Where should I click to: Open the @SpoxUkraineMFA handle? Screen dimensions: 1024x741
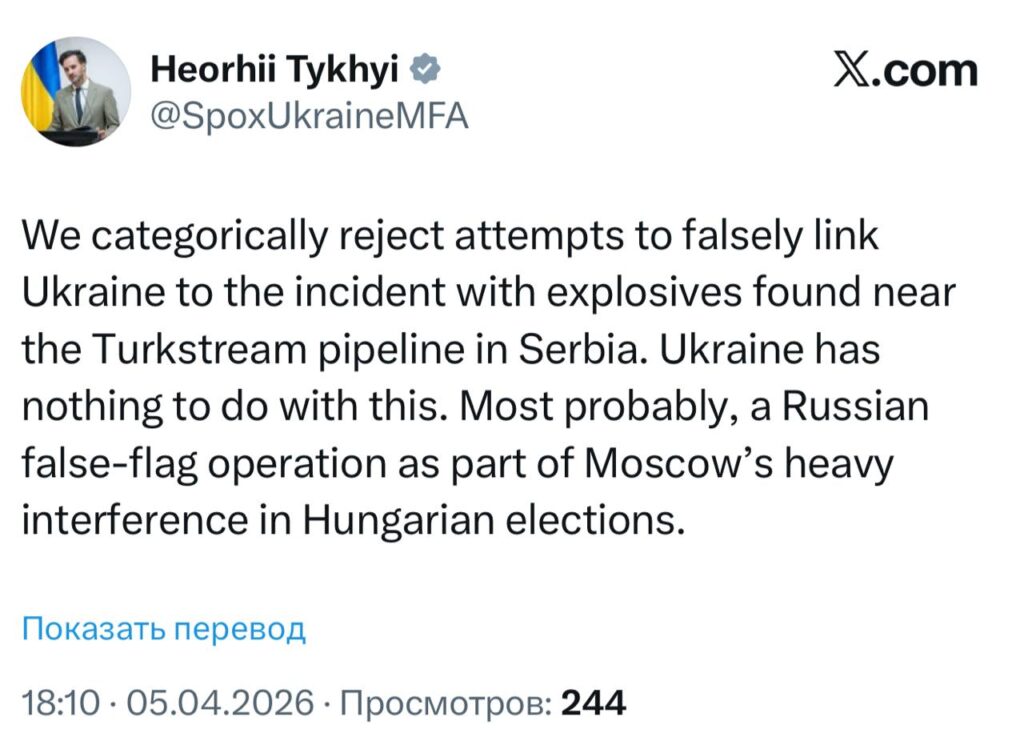click(308, 116)
